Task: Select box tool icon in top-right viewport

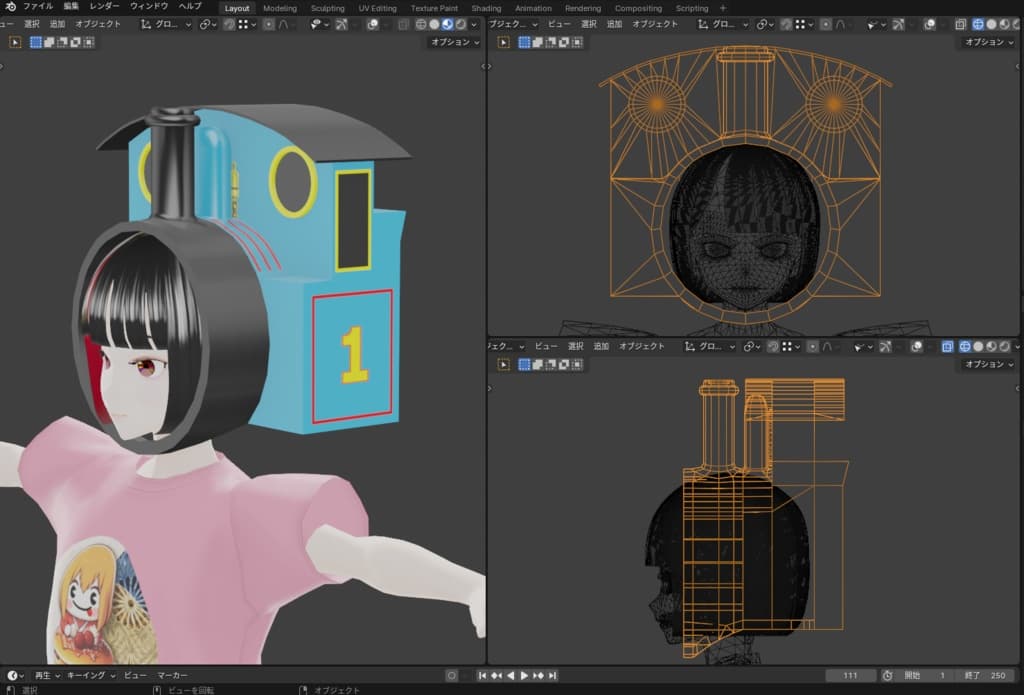Action: 504,42
